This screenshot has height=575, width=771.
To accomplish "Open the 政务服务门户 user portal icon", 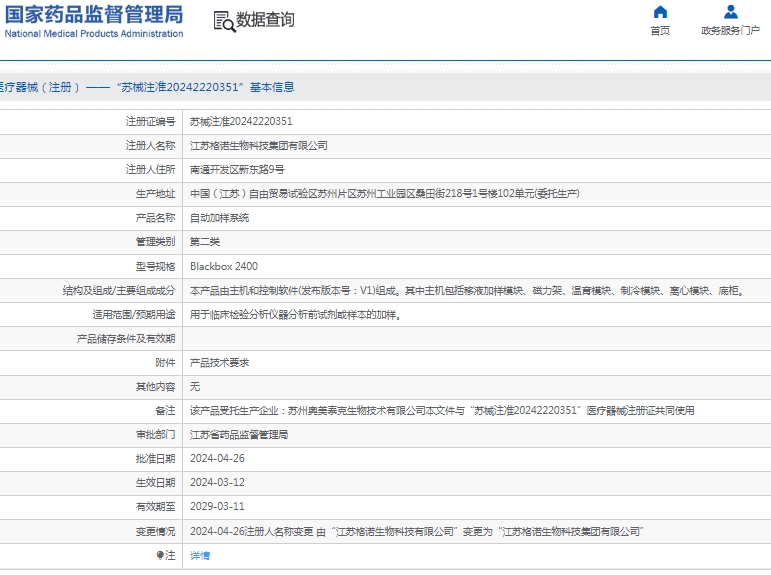I will click(x=731, y=12).
